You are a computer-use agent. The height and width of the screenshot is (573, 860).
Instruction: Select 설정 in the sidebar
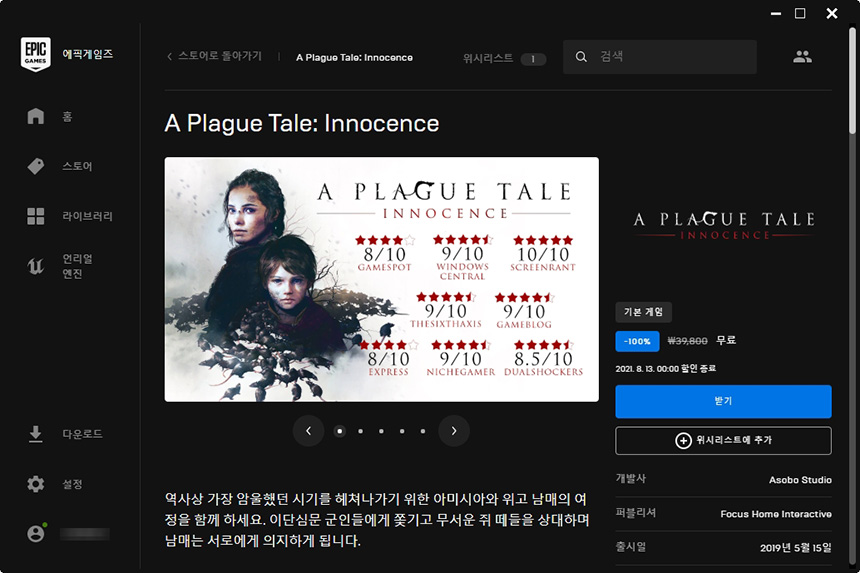(x=72, y=484)
